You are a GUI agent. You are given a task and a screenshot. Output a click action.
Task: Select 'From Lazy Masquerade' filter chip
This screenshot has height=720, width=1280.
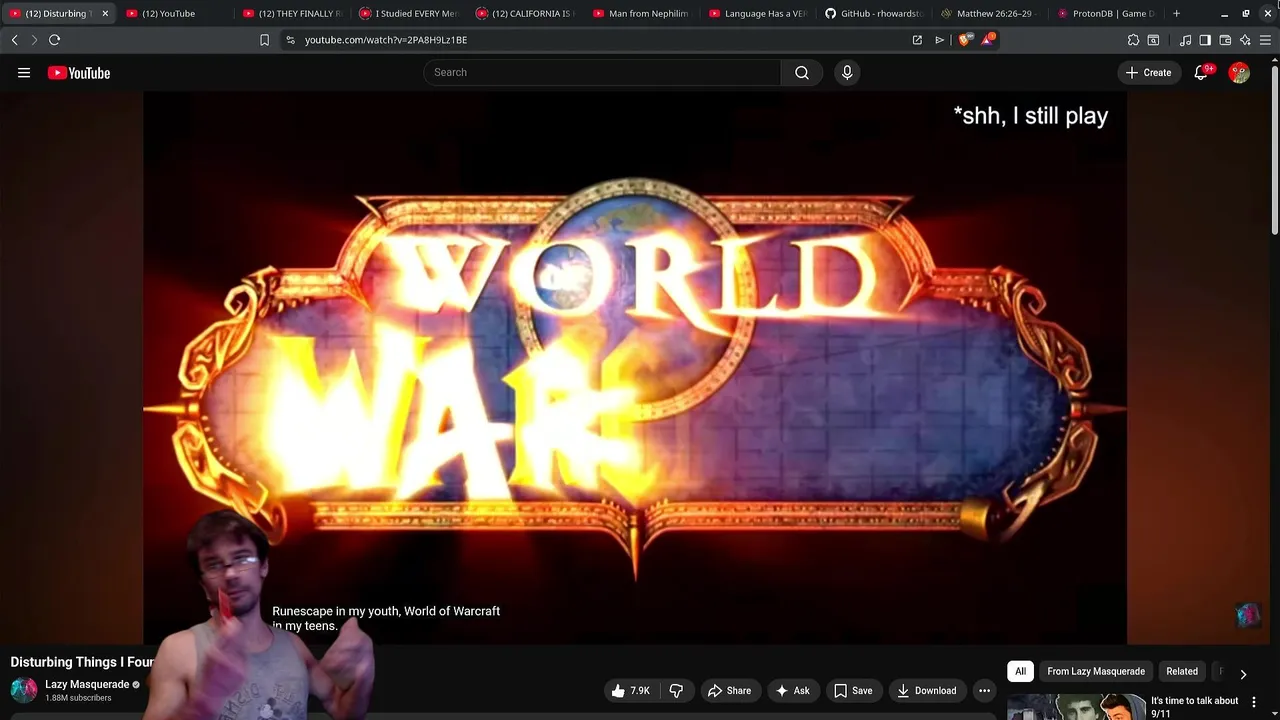[x=1096, y=671]
